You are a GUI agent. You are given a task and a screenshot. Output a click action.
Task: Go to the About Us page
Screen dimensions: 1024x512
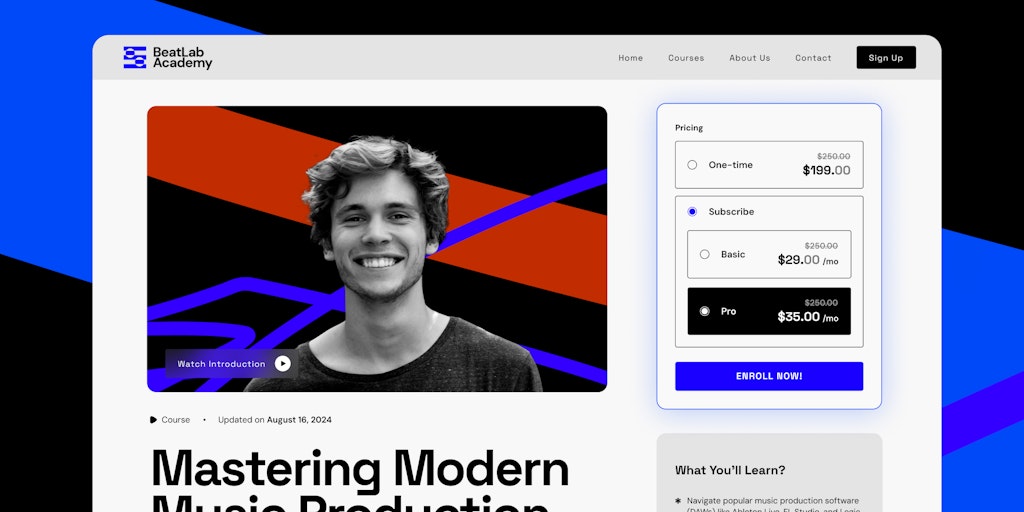pos(750,58)
